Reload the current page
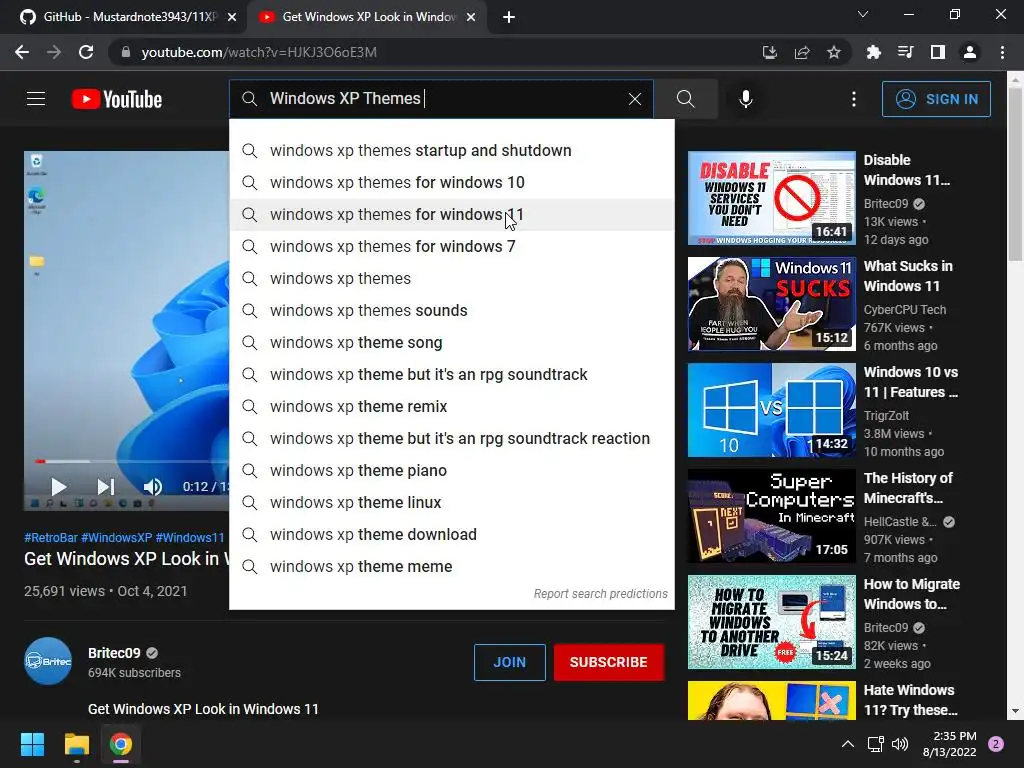The image size is (1024, 768). click(x=86, y=52)
